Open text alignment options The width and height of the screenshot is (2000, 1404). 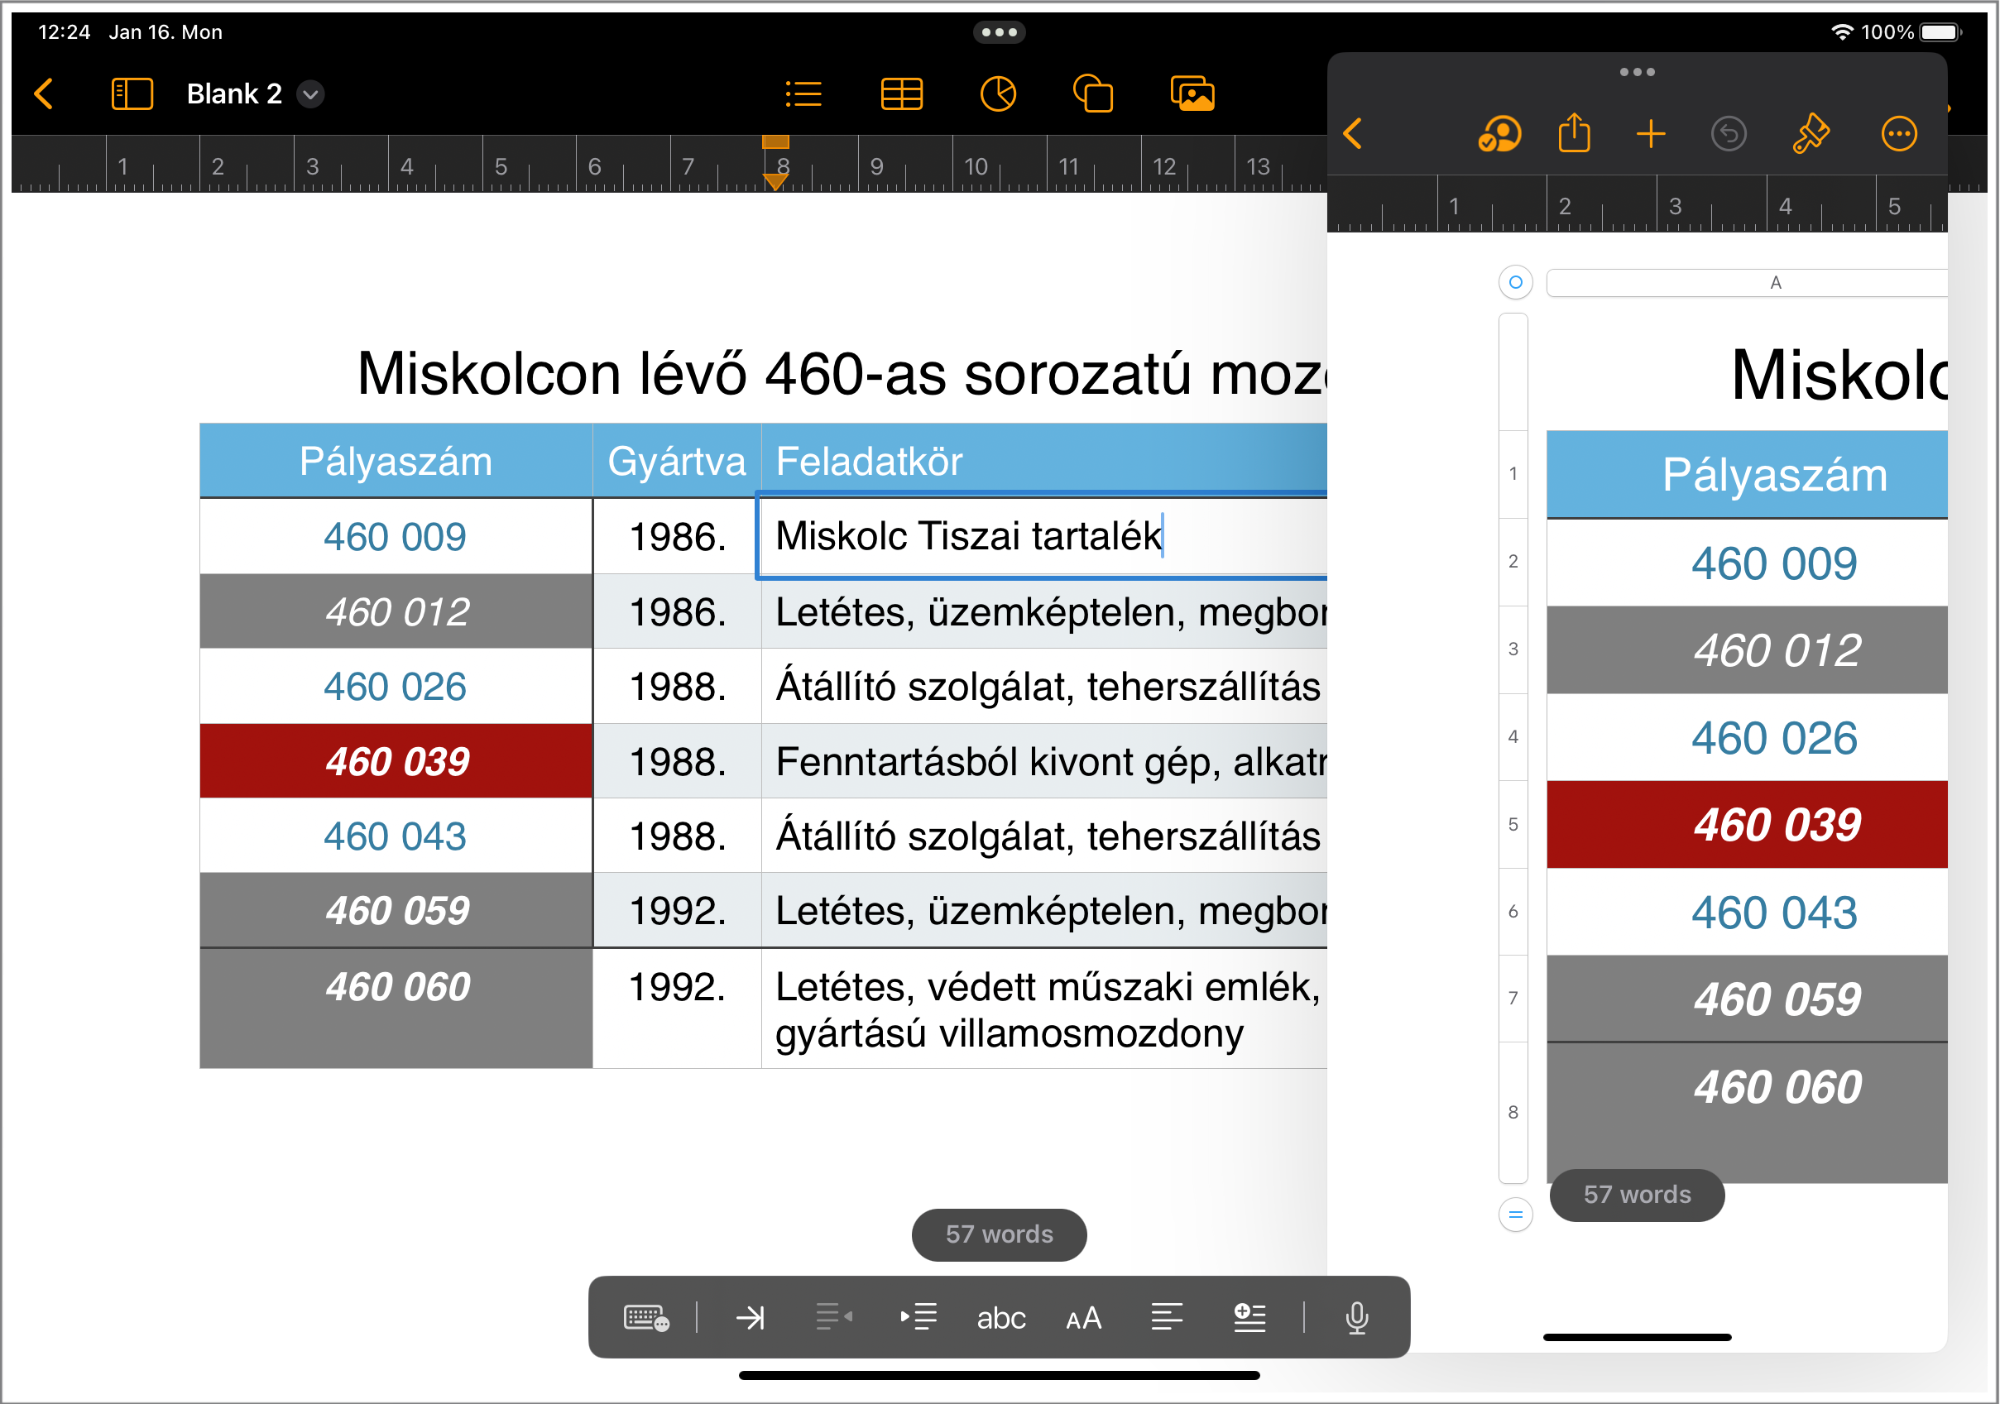tap(1167, 1317)
